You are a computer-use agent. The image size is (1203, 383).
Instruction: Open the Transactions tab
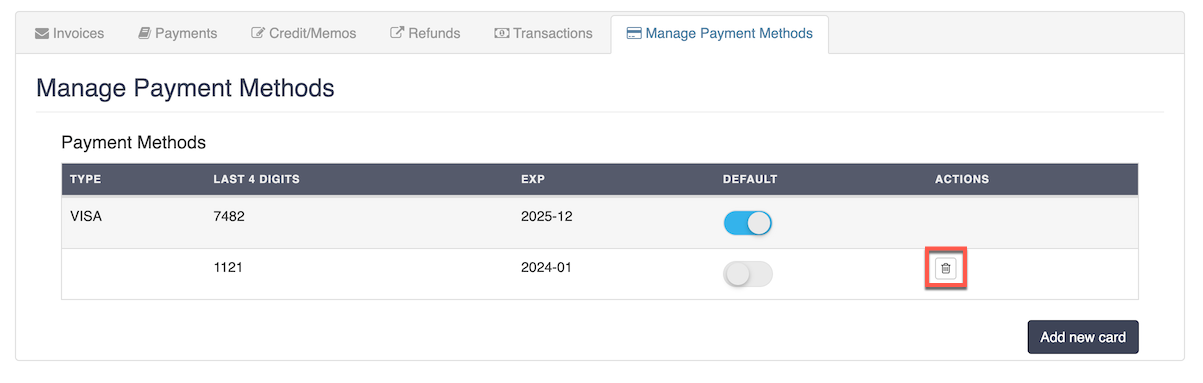pos(544,33)
